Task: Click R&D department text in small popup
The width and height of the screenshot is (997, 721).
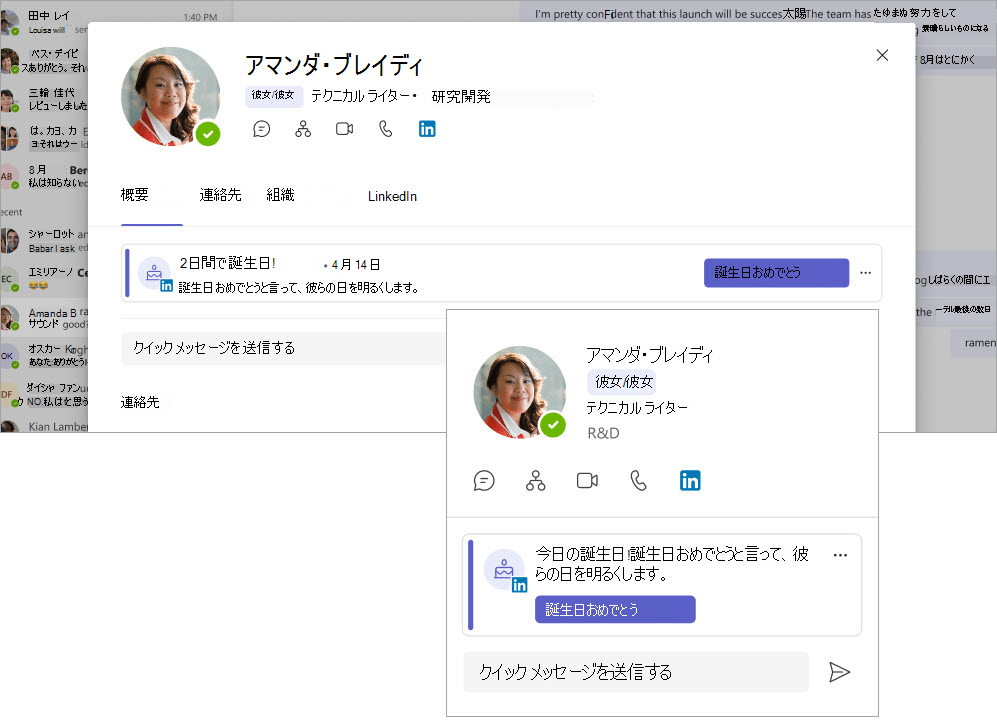Action: (x=603, y=433)
